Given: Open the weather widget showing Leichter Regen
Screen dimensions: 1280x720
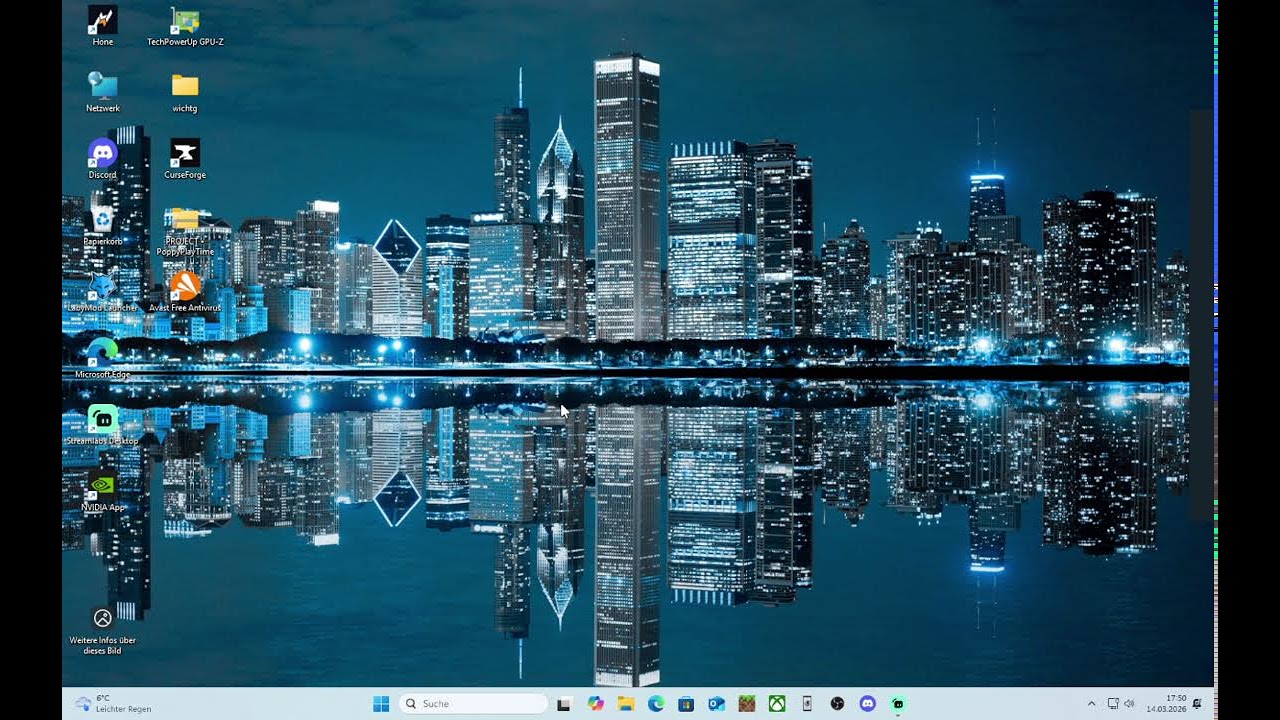Looking at the screenshot, I should pos(113,704).
